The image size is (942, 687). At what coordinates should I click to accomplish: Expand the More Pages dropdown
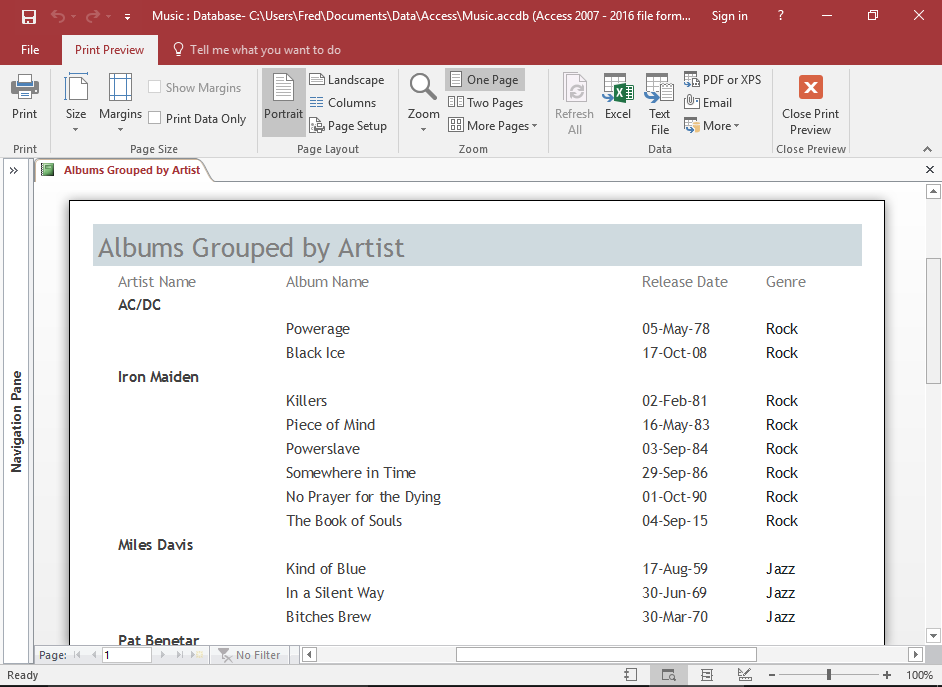click(x=493, y=125)
